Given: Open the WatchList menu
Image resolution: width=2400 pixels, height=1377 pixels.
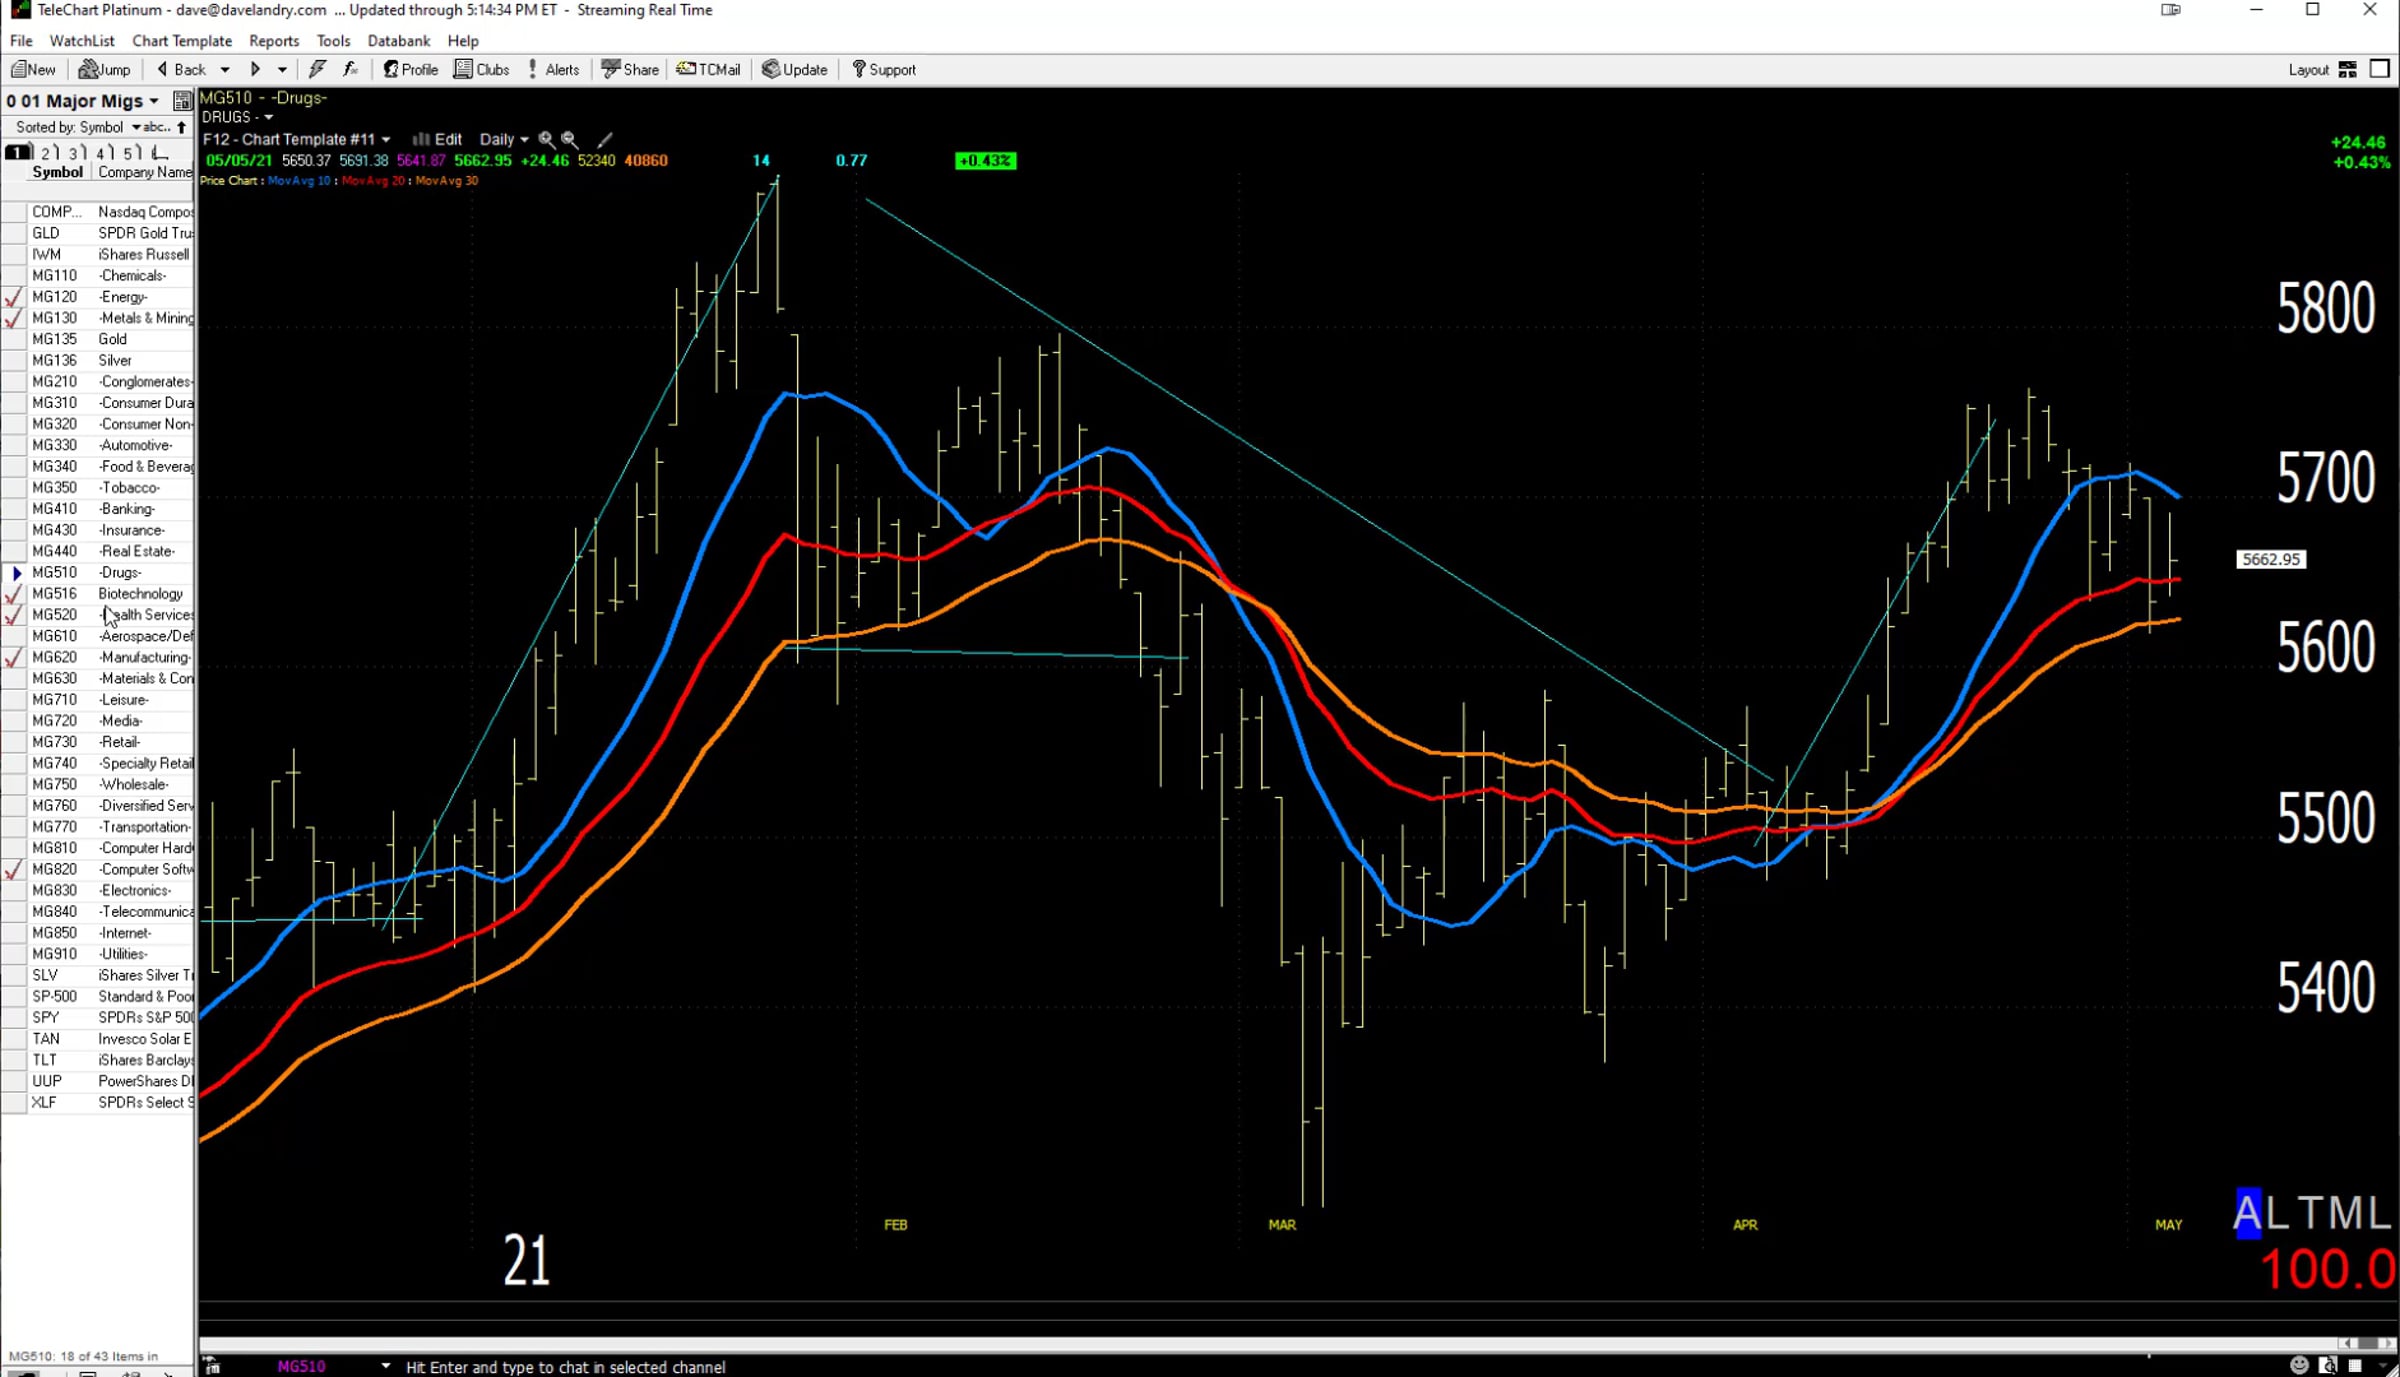Looking at the screenshot, I should 82,40.
